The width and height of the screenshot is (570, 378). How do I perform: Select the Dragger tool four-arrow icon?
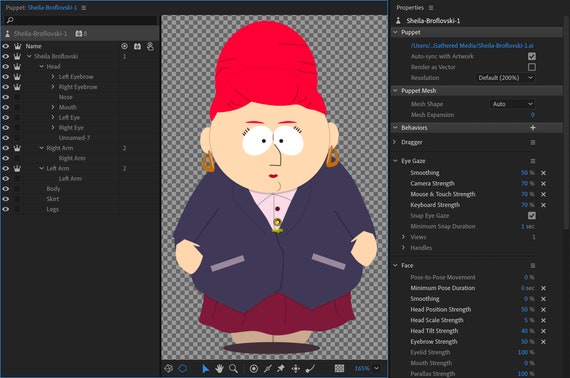296,369
